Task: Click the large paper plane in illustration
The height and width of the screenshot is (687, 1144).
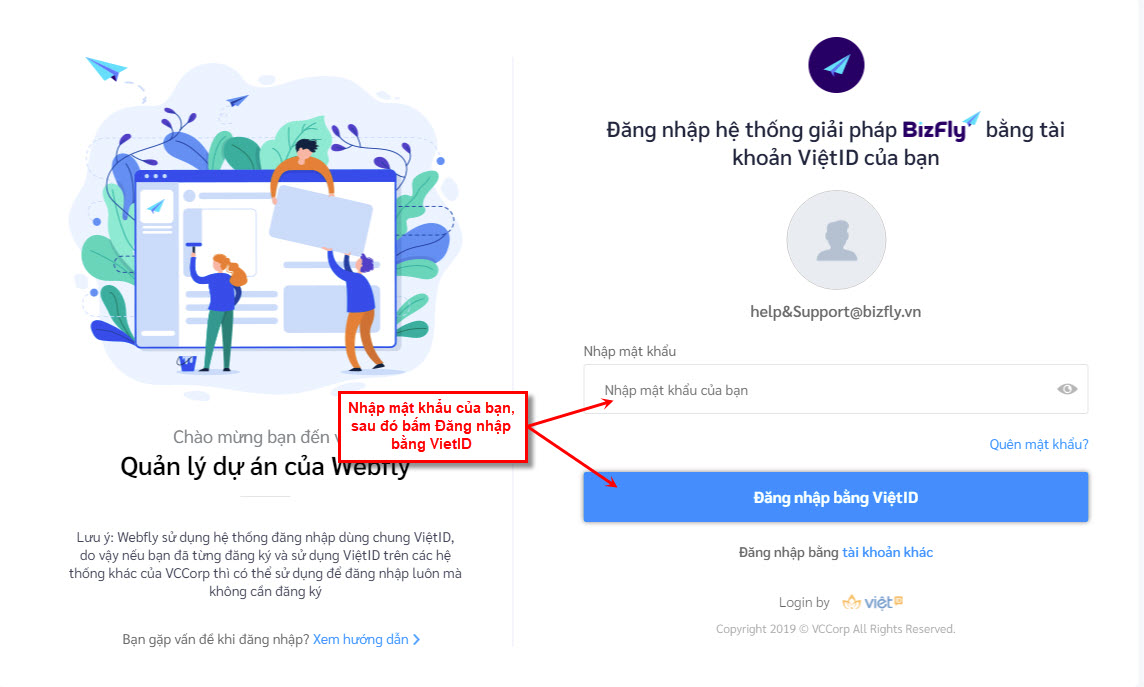Action: (107, 69)
